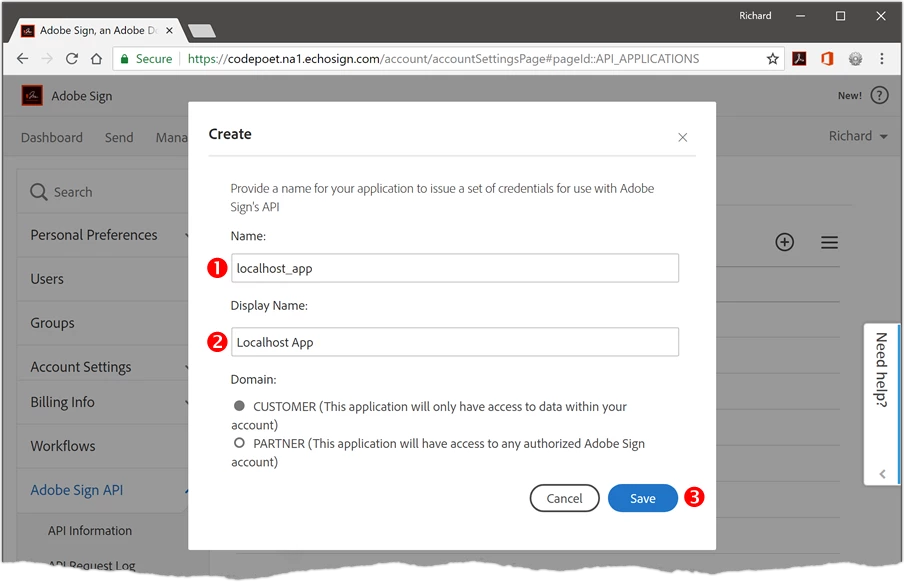Click Save to create the application
The width and height of the screenshot is (904, 582).
[x=642, y=498]
